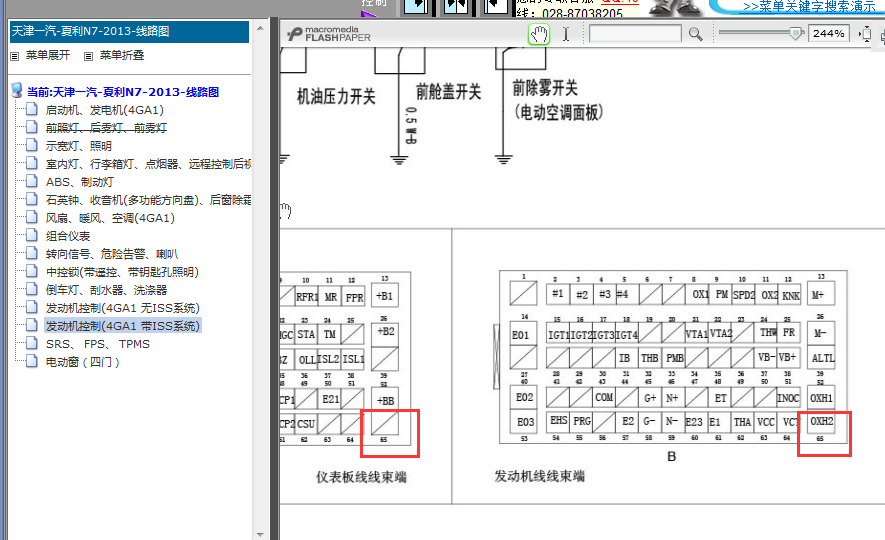
Task: Click the first panel layout icon
Action: coord(415,7)
